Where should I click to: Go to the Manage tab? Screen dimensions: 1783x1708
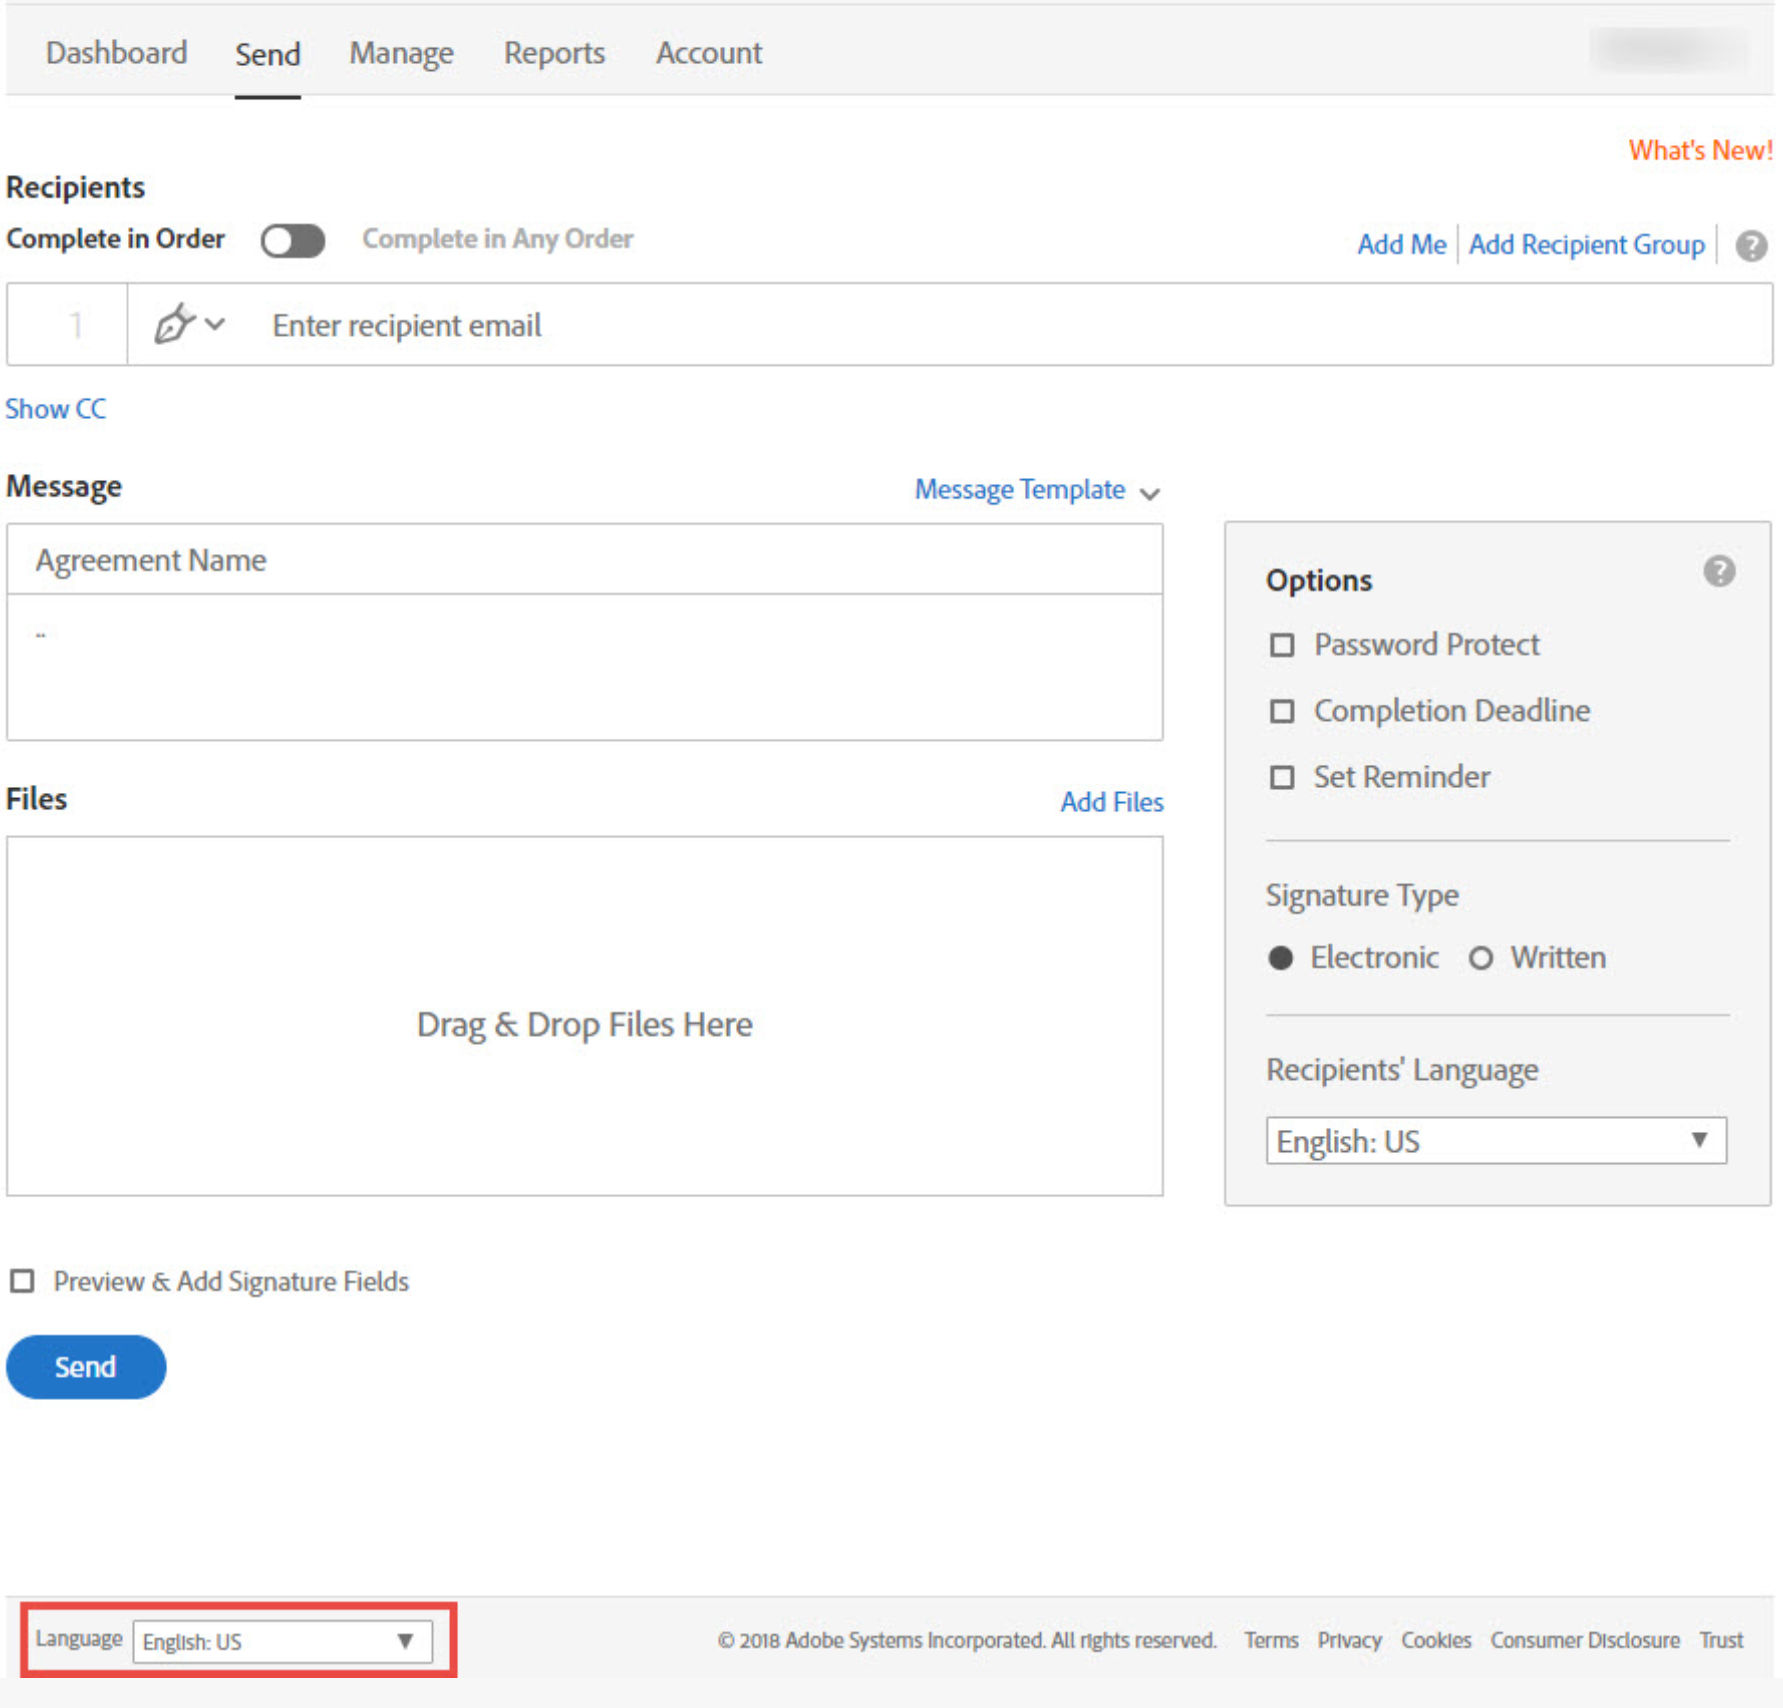pos(401,54)
